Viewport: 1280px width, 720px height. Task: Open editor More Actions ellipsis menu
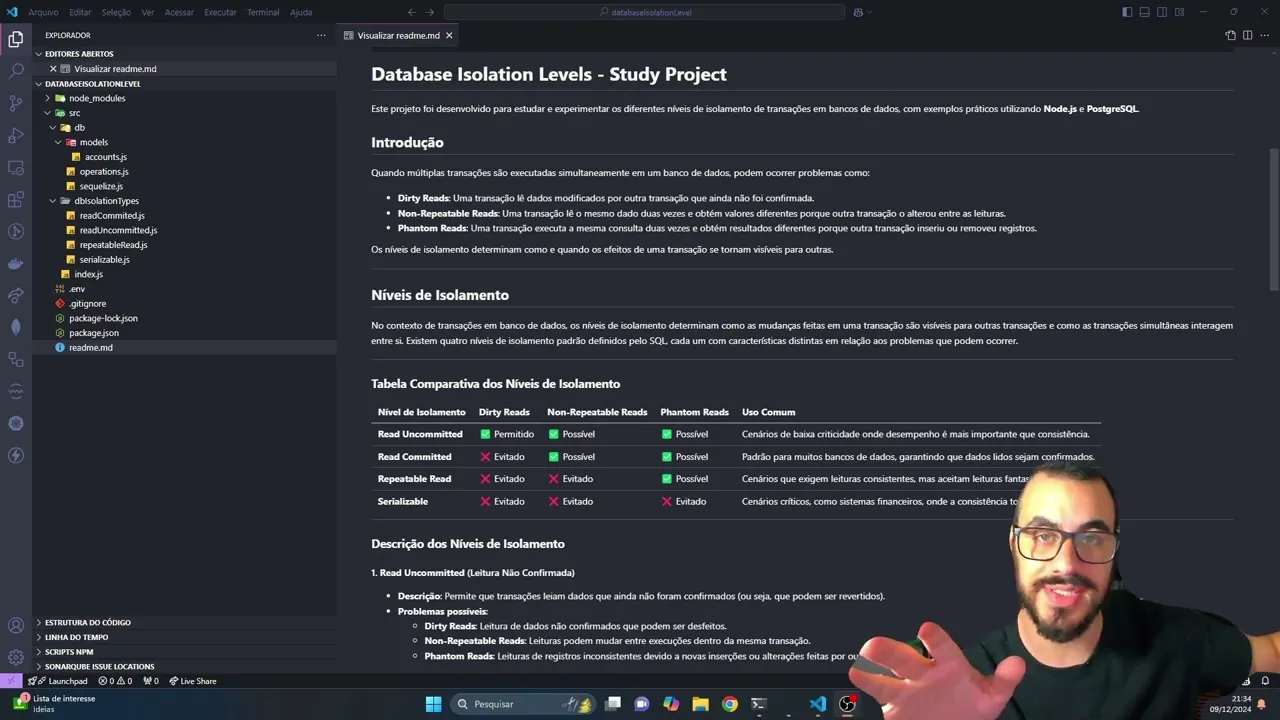[1265, 35]
